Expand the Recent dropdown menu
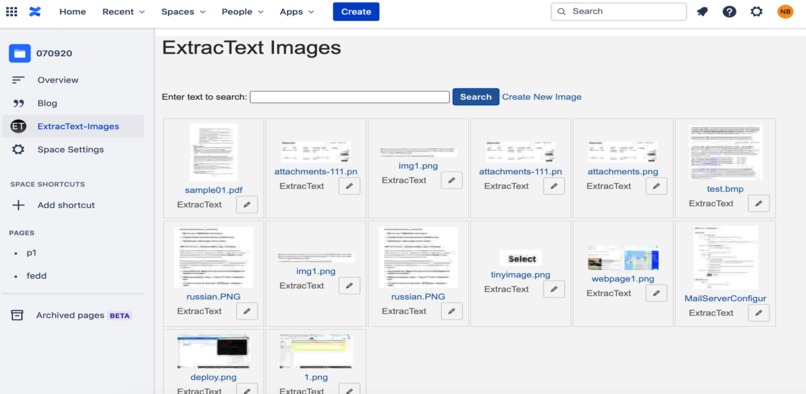The width and height of the screenshot is (806, 394). 123,11
